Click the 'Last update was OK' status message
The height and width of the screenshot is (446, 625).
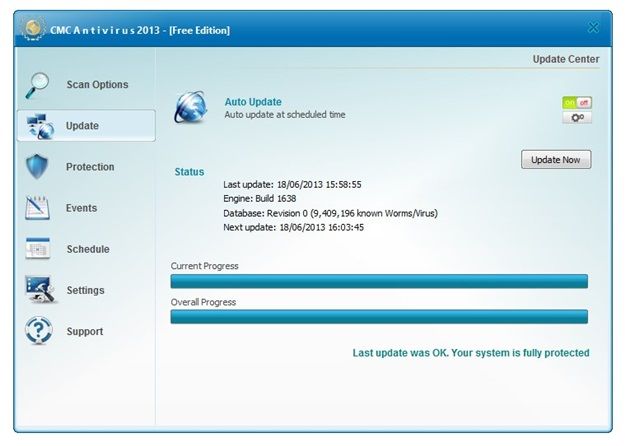(x=471, y=353)
